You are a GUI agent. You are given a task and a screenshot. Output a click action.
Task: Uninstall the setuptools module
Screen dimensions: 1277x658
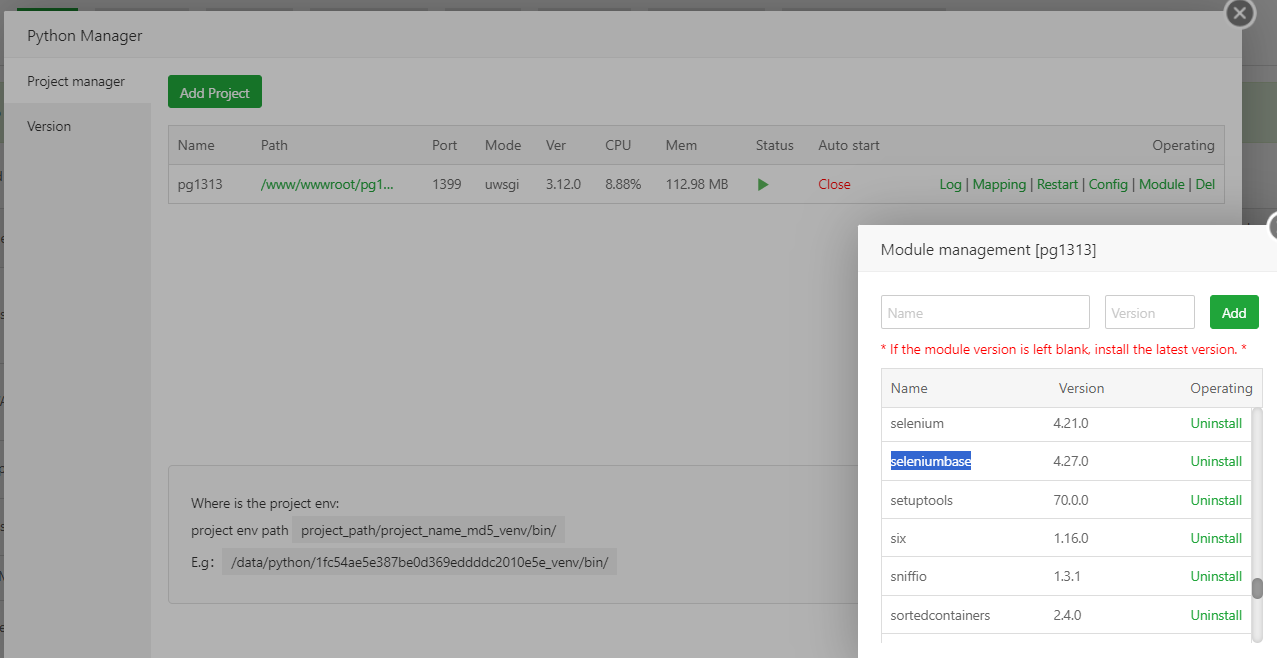coord(1216,501)
